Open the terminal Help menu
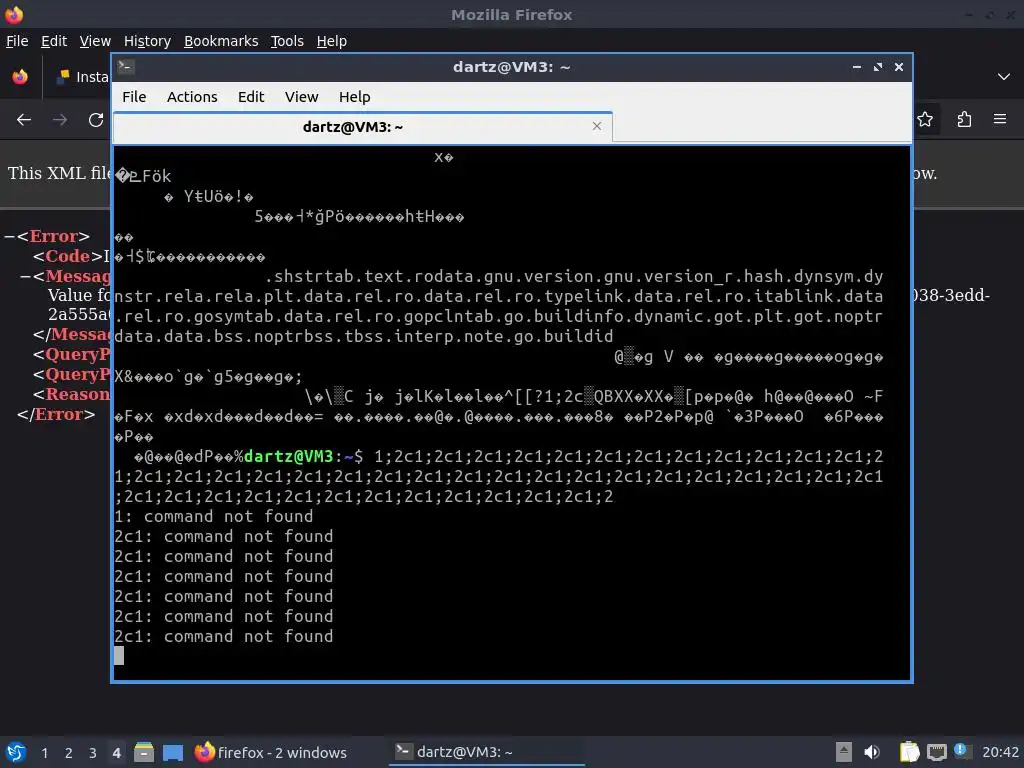The width and height of the screenshot is (1024, 768). point(355,97)
